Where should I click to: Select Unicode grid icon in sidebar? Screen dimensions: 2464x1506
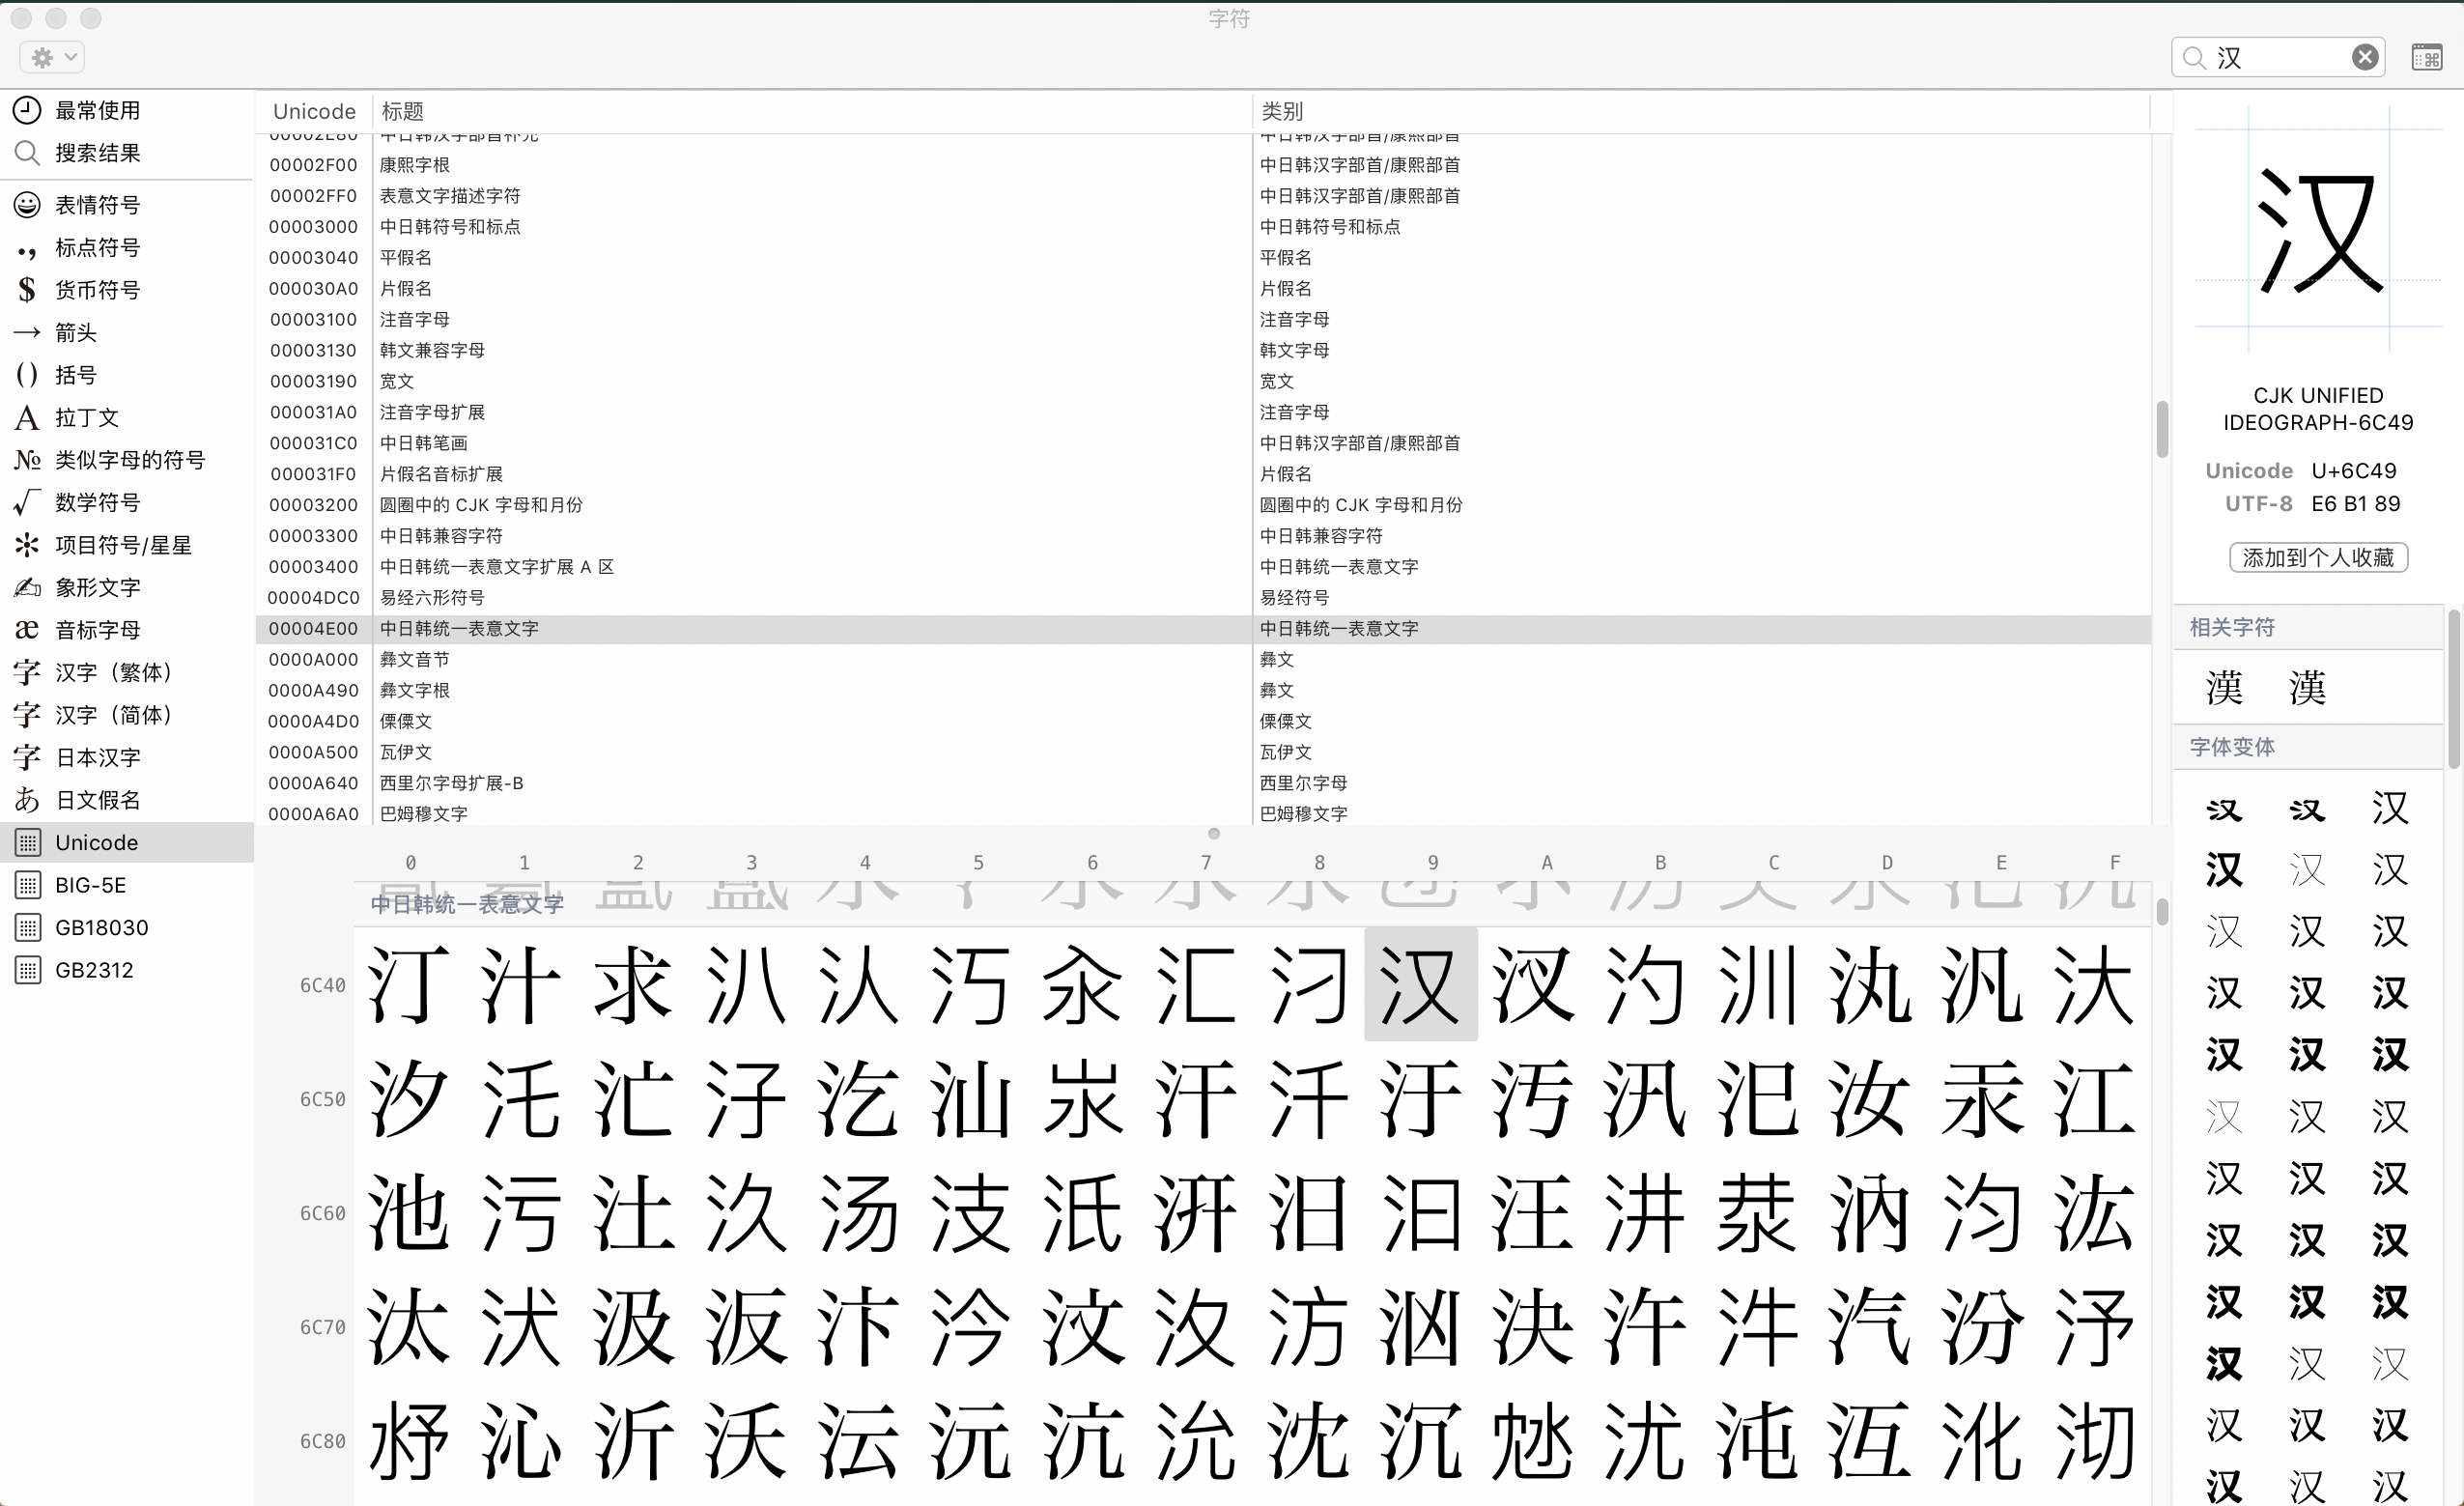[28, 843]
